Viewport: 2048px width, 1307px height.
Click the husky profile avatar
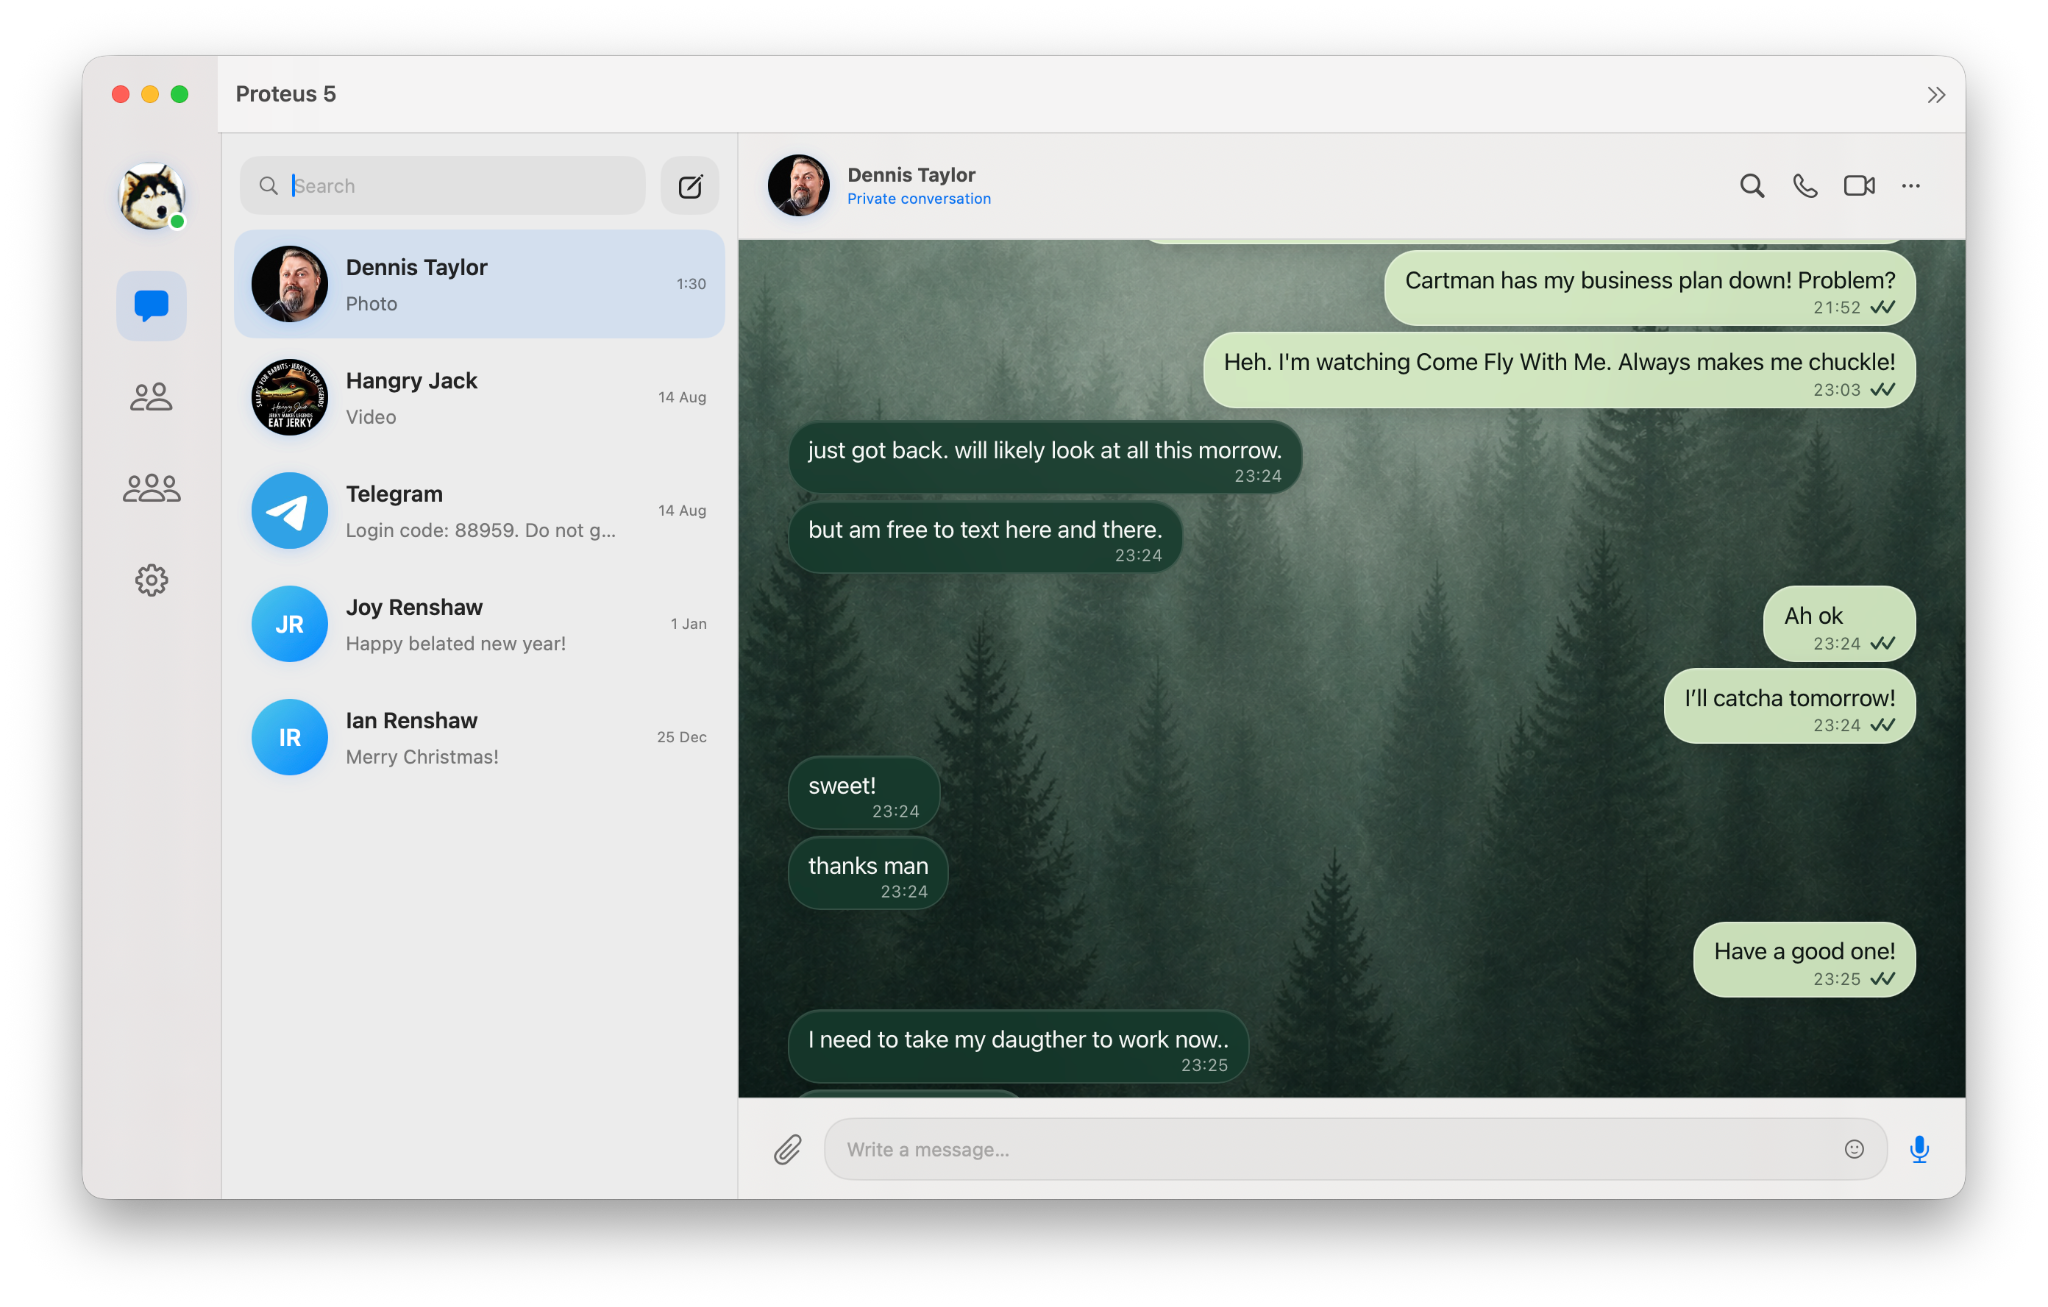pyautogui.click(x=151, y=196)
